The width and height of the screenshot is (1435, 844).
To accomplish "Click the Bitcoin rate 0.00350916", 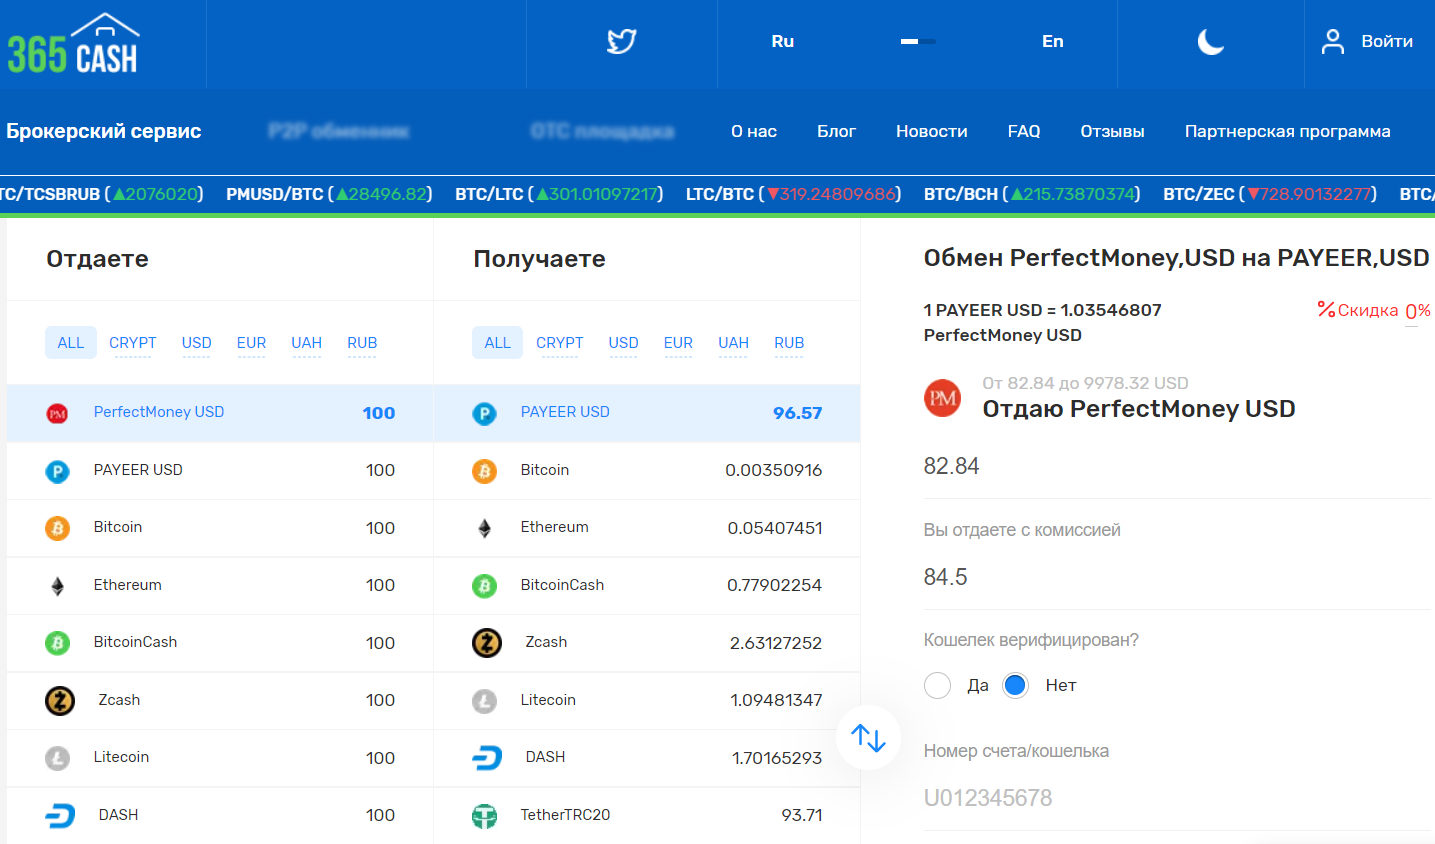I will pos(774,470).
